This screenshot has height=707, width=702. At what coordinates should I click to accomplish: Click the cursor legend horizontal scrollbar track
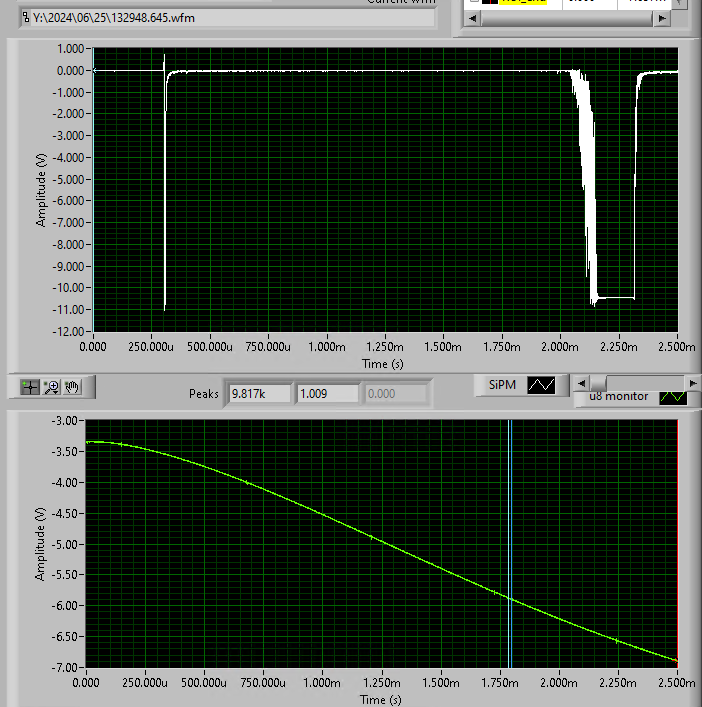567,18
